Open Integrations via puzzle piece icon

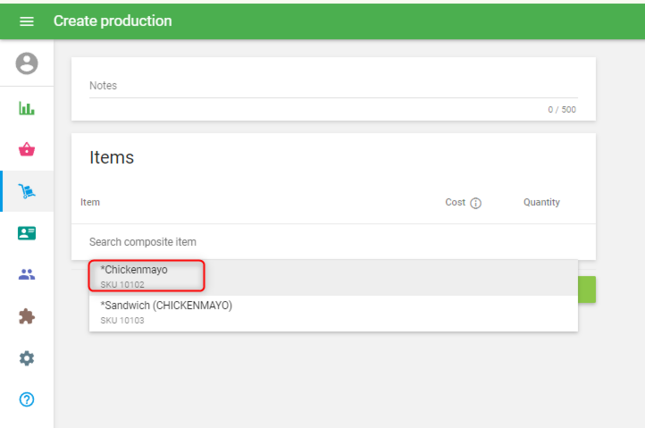27,317
